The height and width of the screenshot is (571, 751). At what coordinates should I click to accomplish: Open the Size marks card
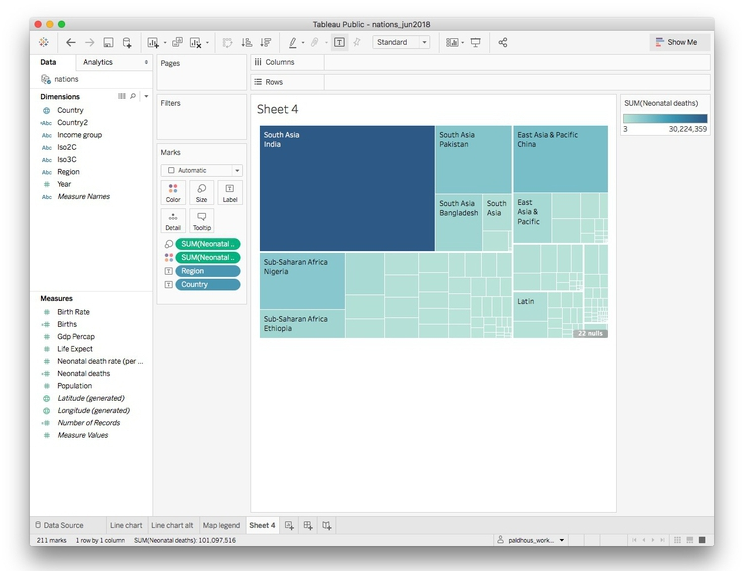(x=202, y=193)
